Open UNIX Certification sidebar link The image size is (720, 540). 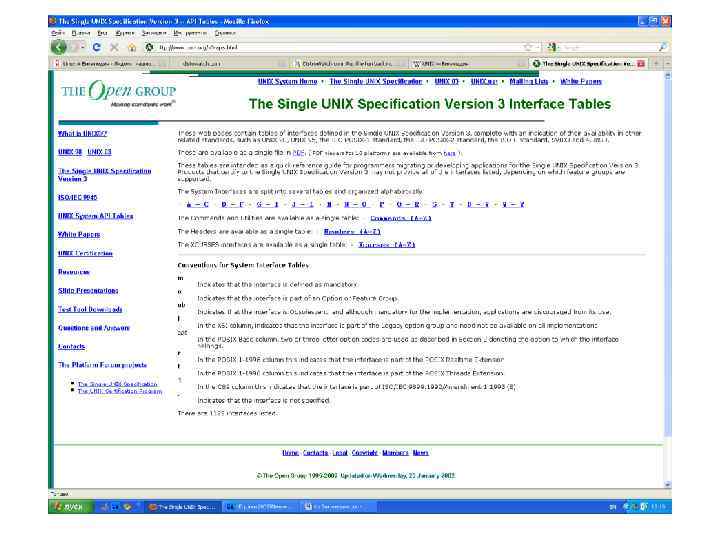click(85, 253)
